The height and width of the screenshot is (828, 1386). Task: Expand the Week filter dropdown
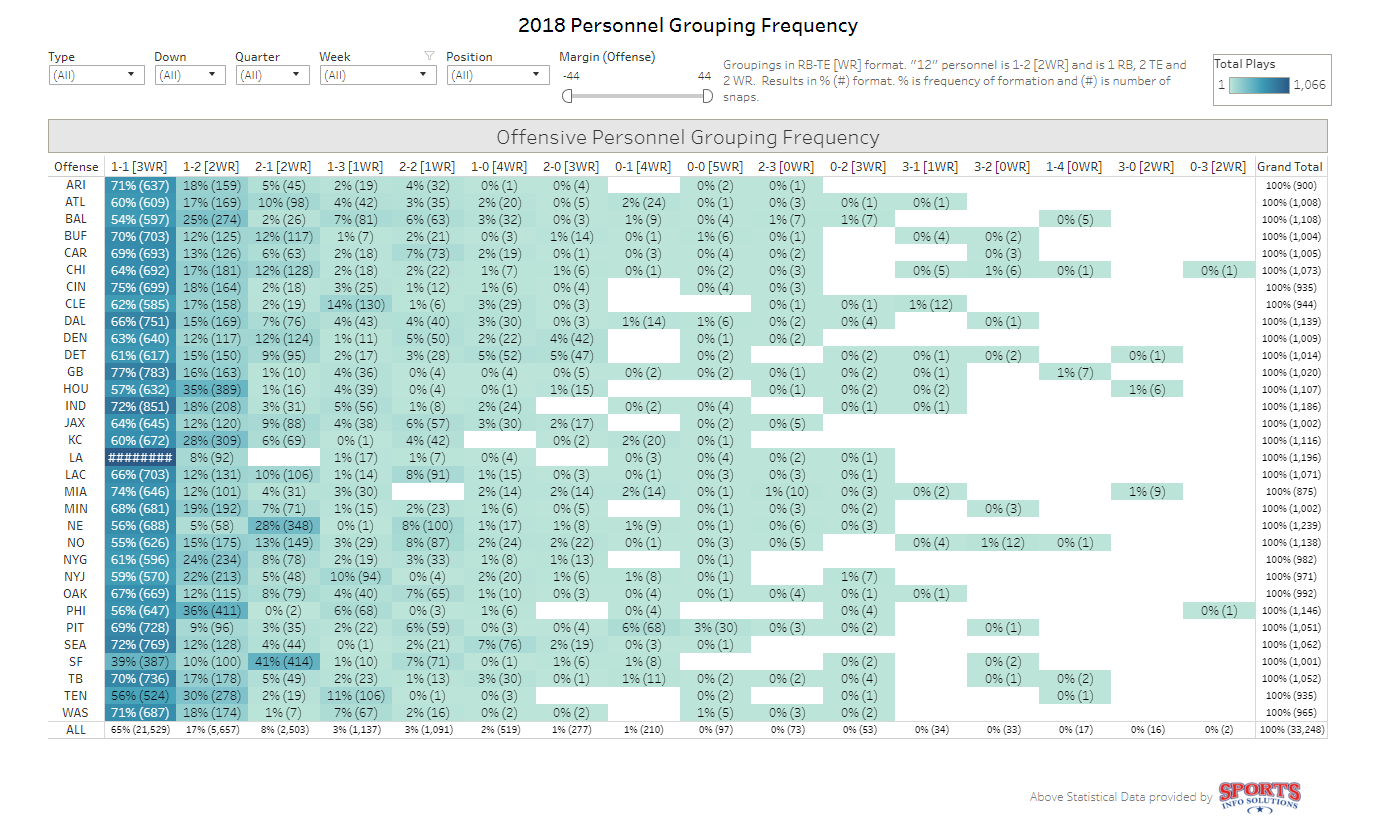coord(378,75)
